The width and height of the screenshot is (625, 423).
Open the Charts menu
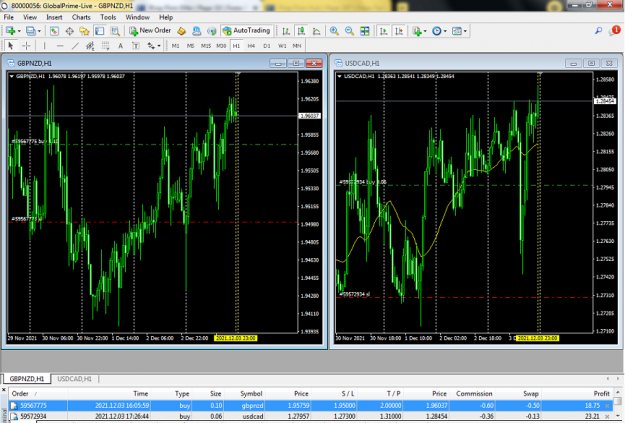pos(81,17)
